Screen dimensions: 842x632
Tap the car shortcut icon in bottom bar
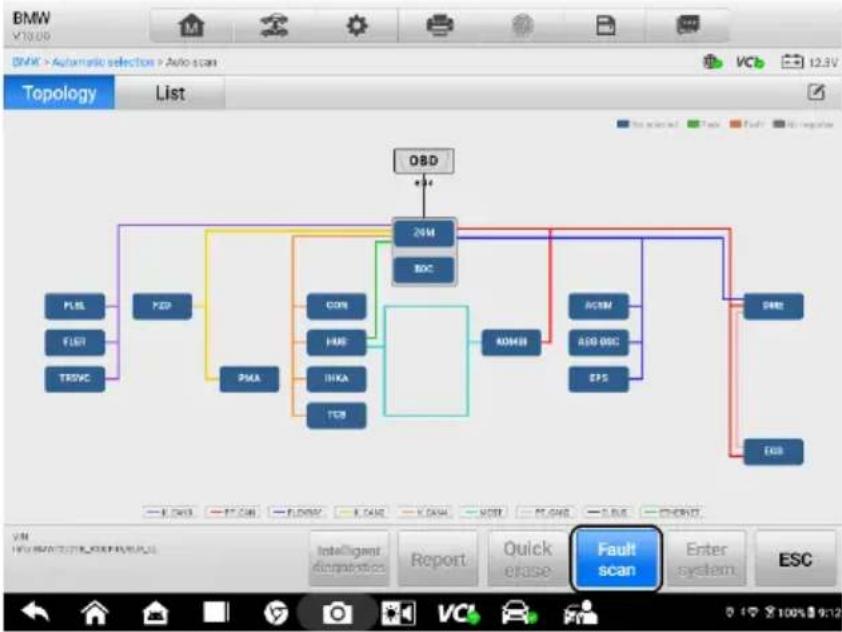519,613
